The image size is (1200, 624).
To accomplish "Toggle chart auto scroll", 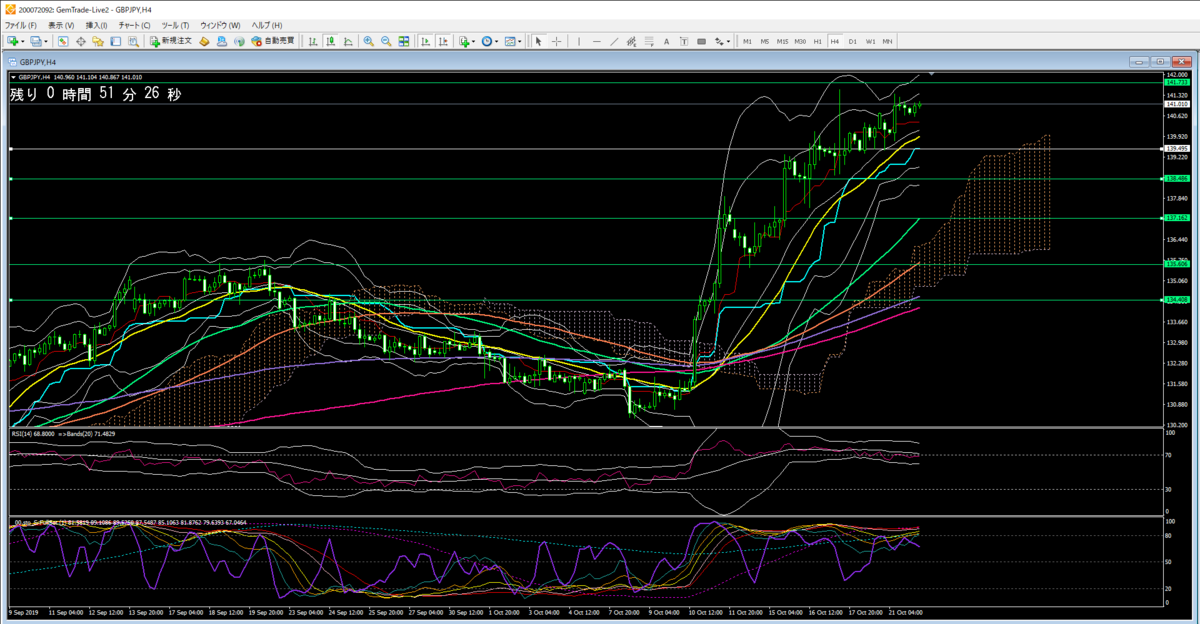I will tap(426, 41).
